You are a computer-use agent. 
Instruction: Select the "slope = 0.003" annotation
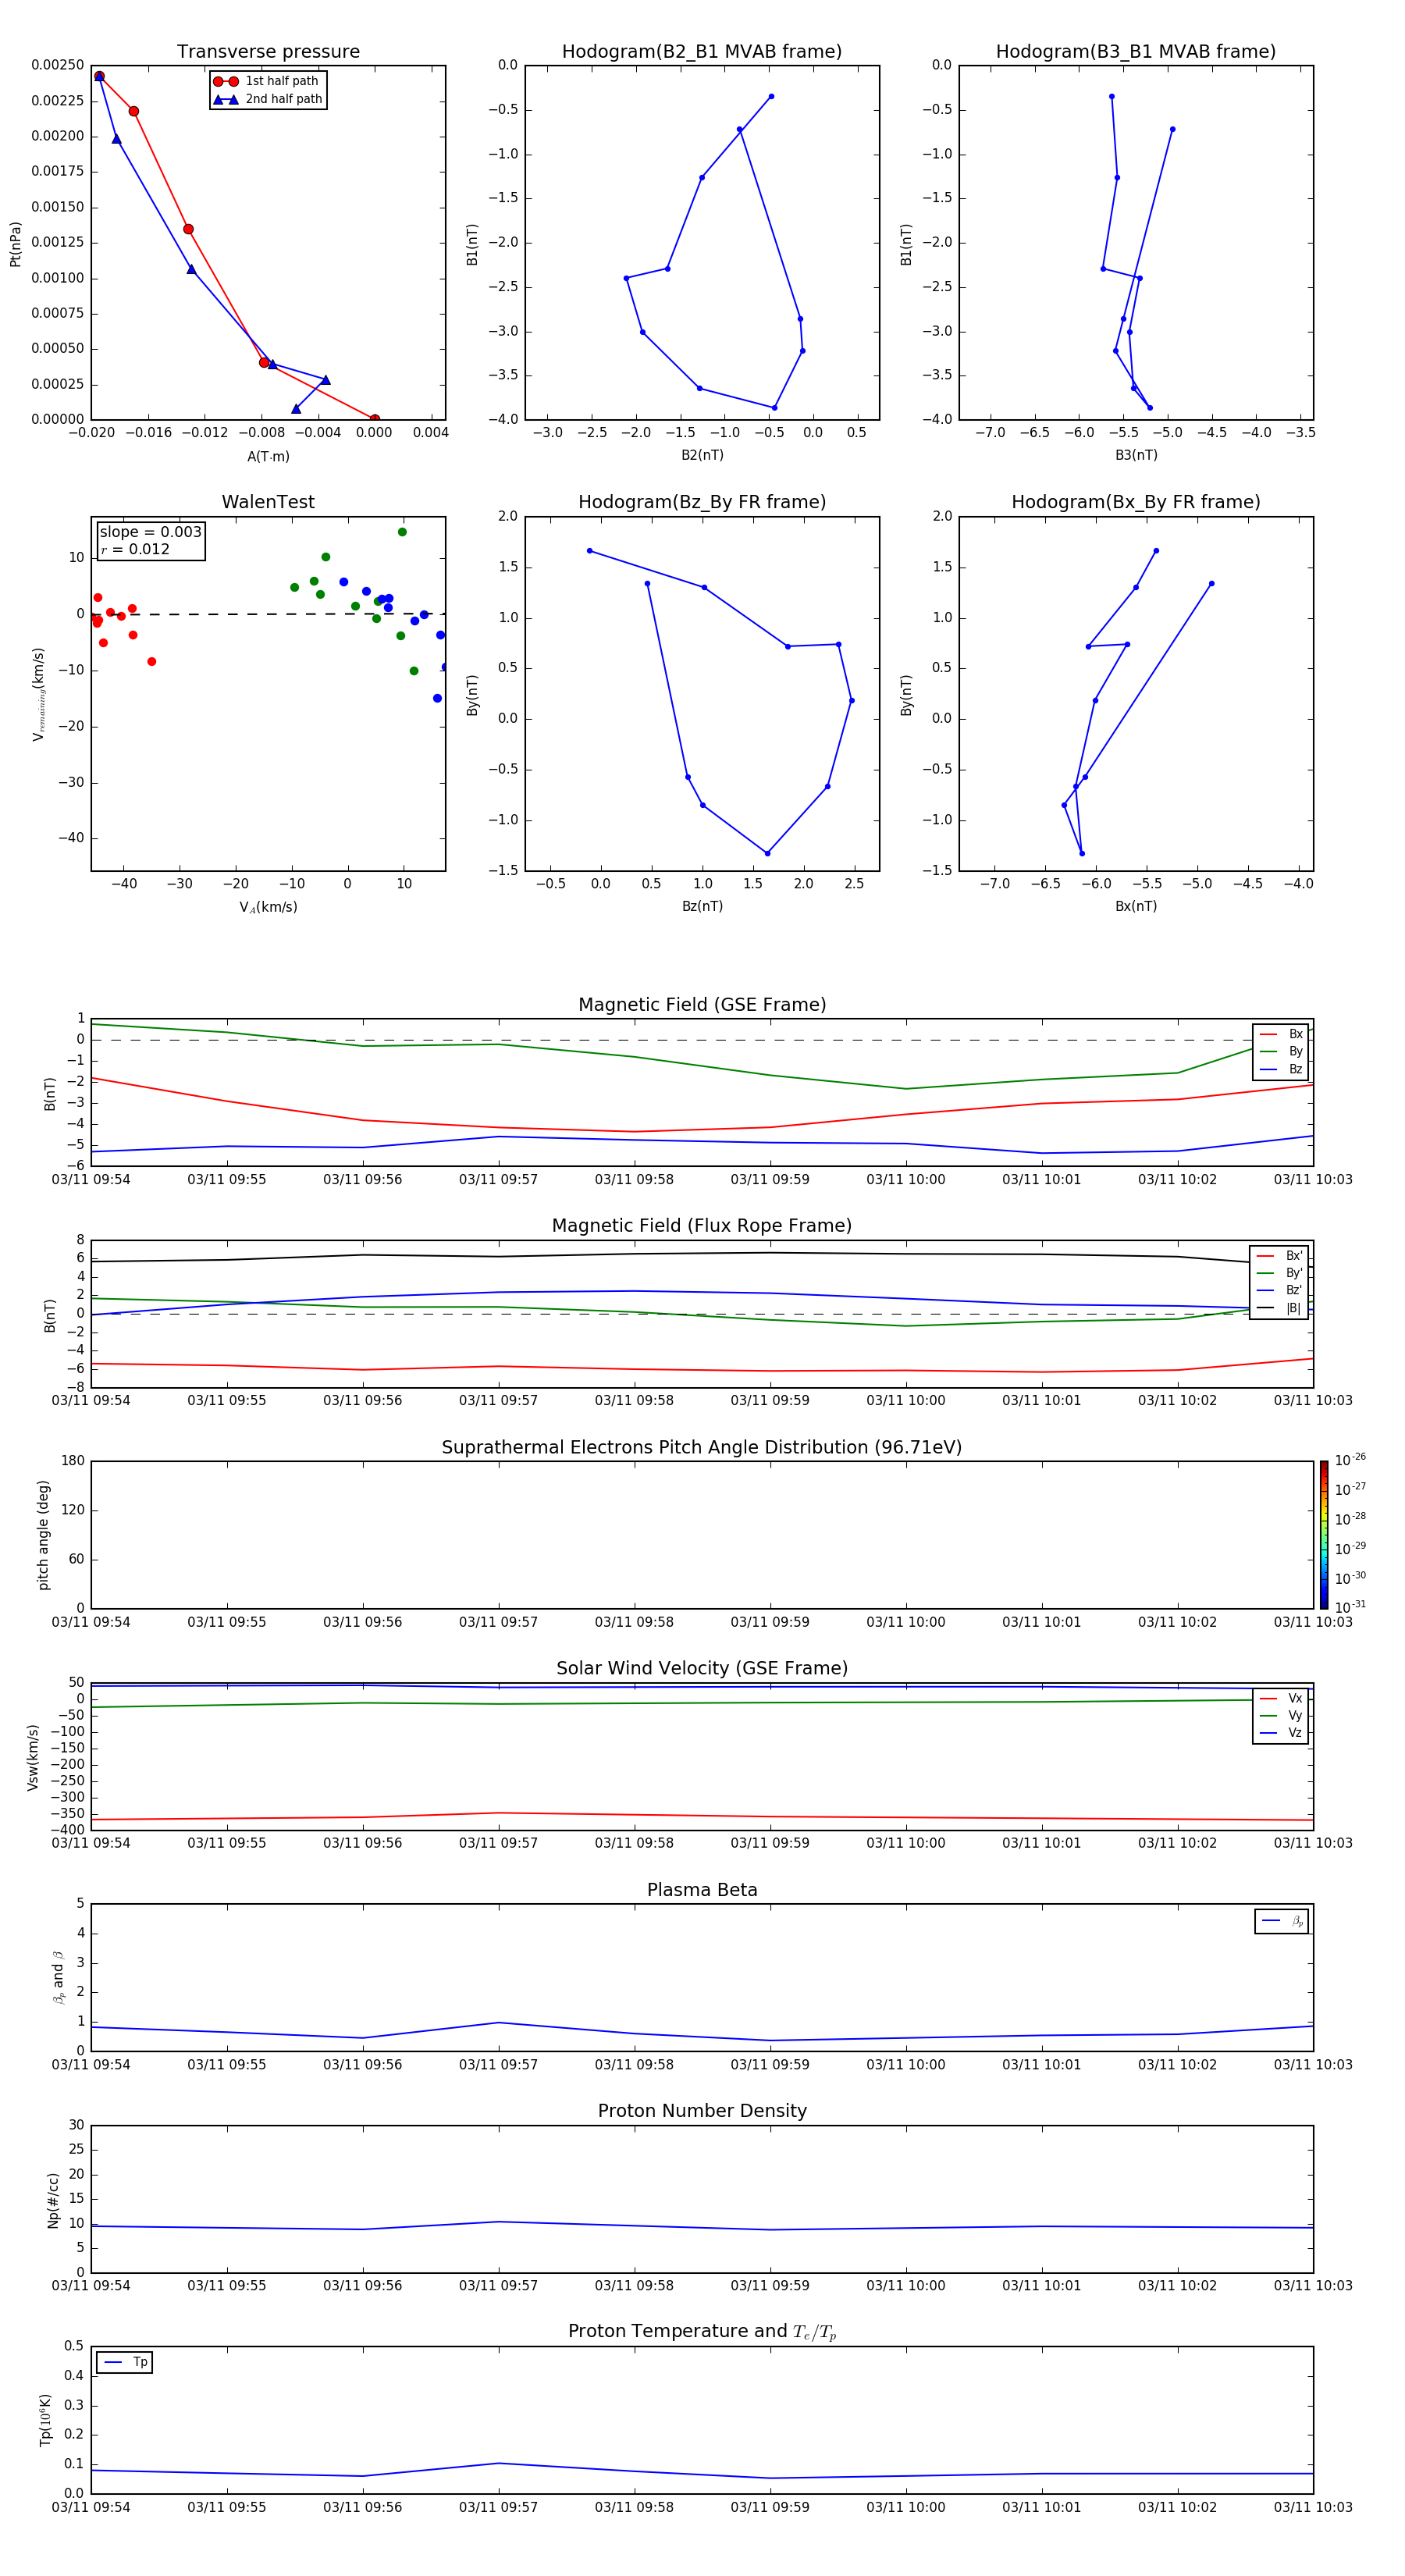click(150, 532)
